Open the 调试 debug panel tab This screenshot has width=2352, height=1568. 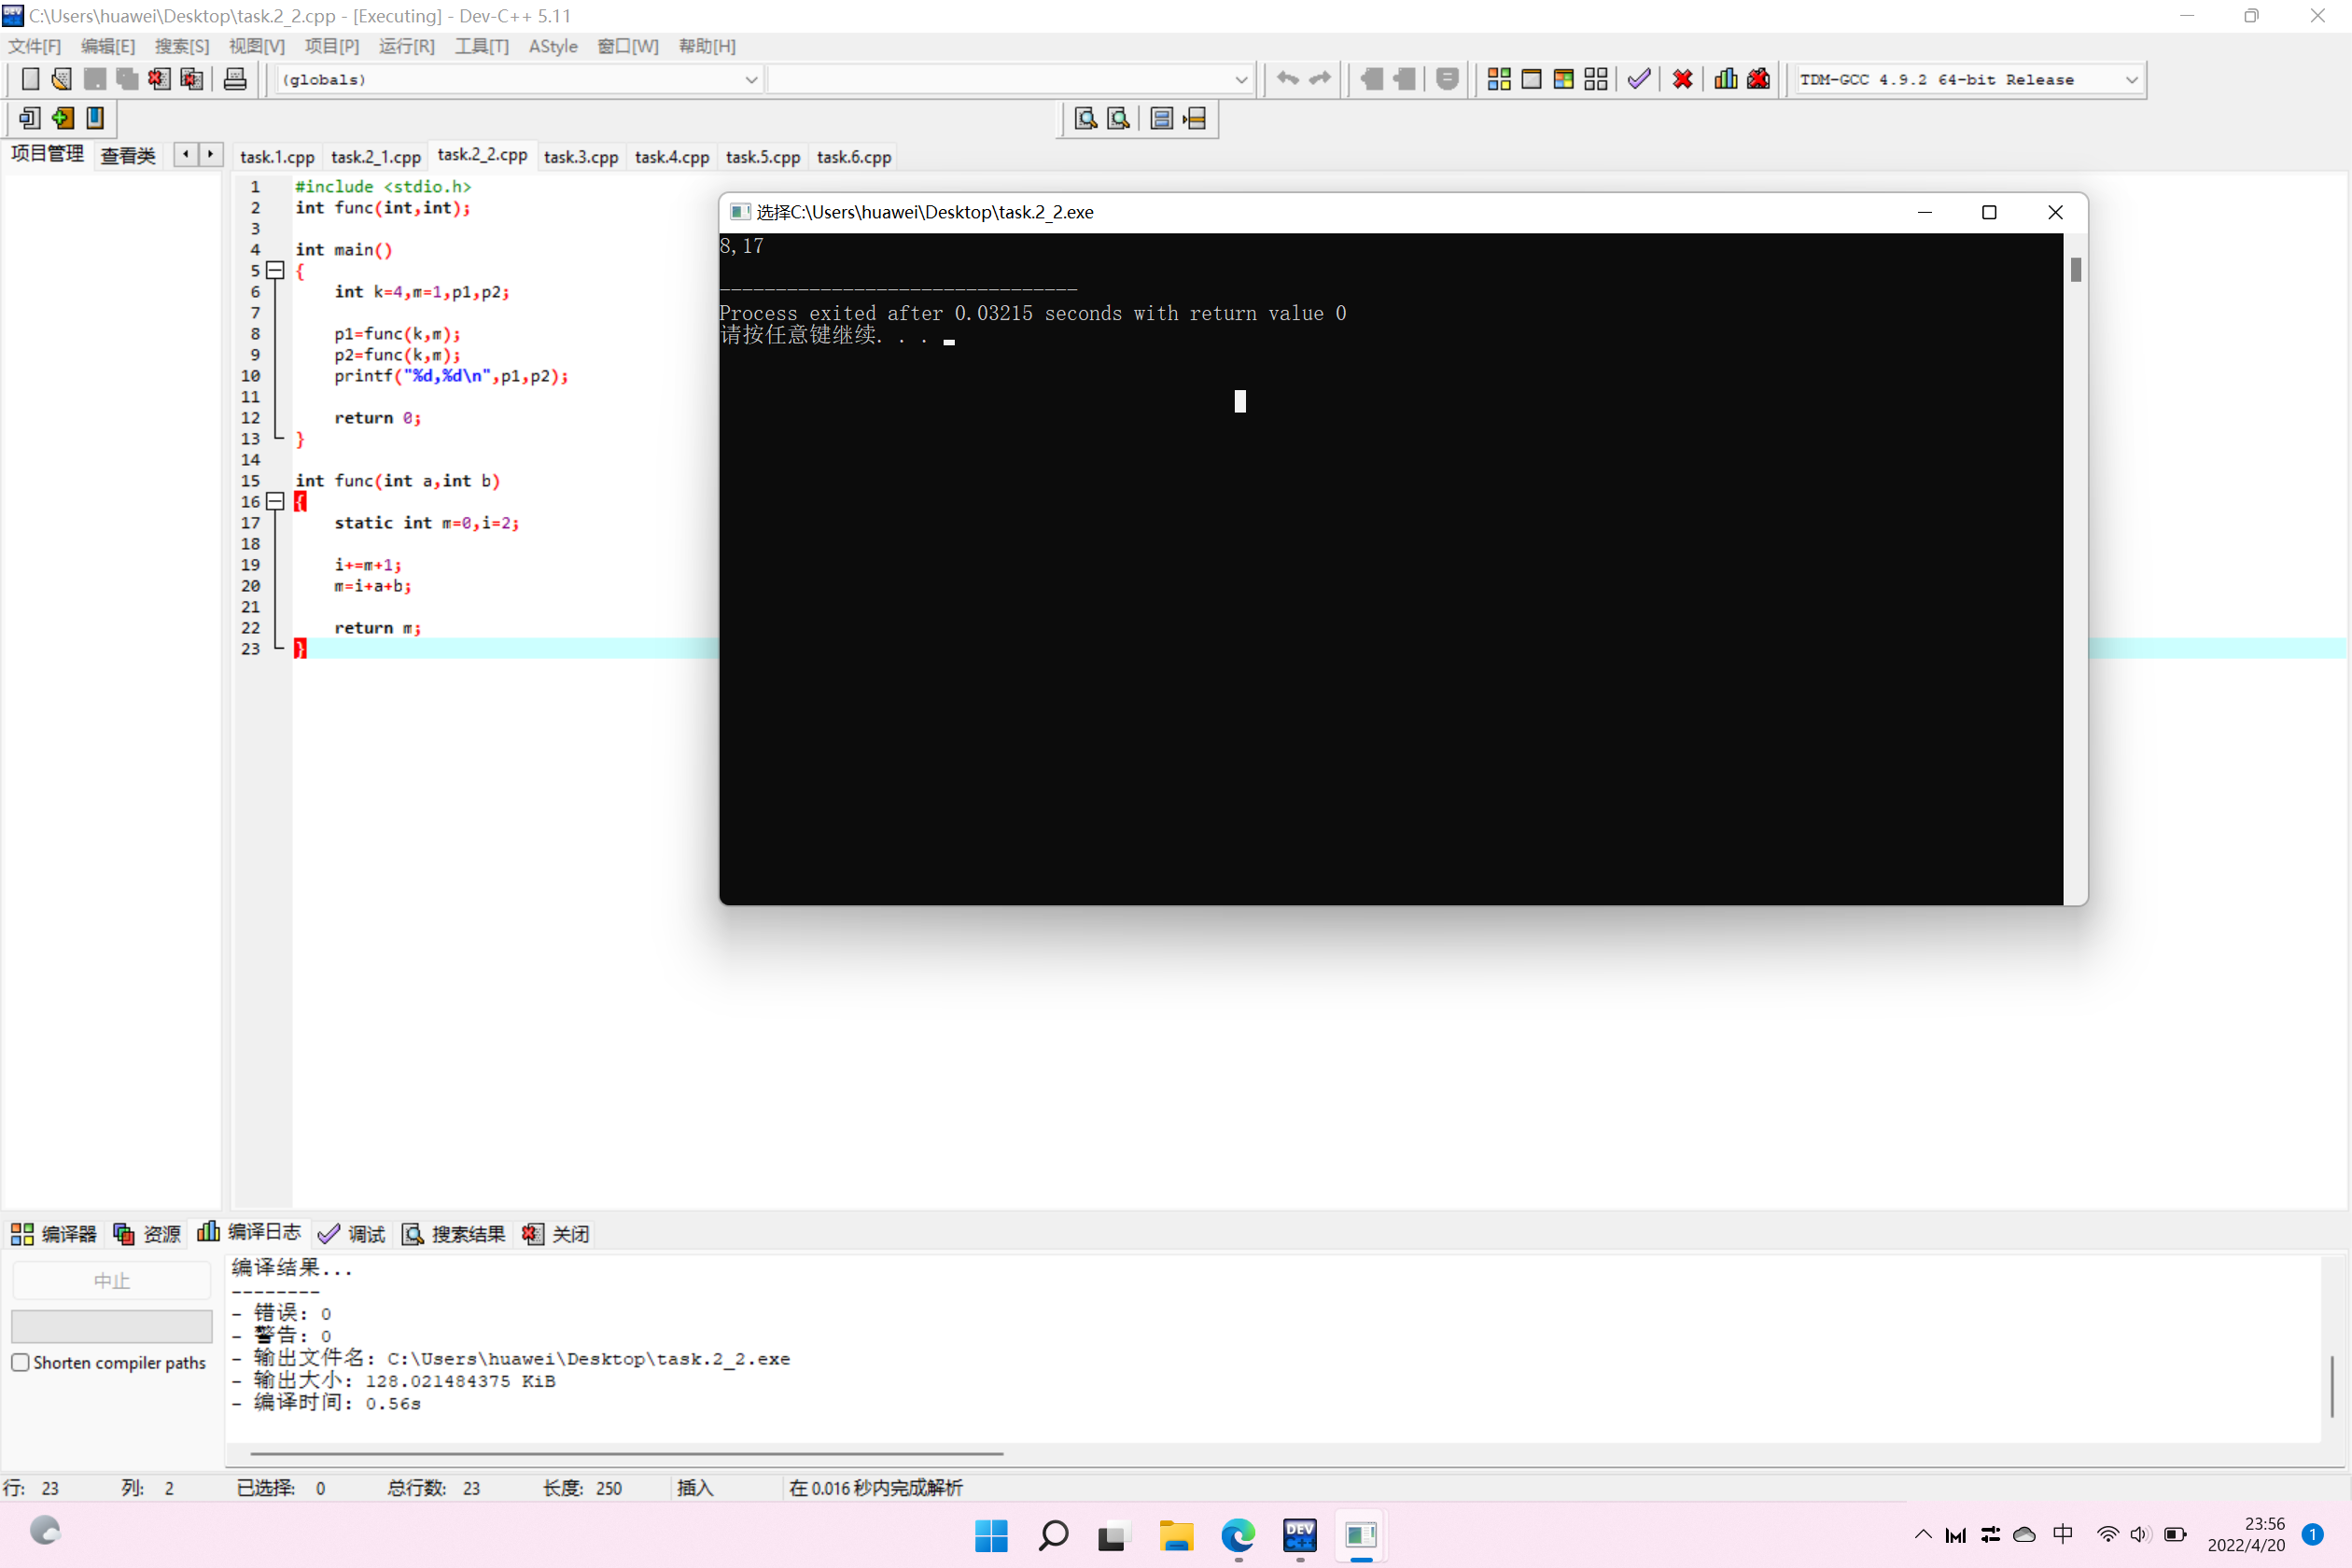[351, 1234]
